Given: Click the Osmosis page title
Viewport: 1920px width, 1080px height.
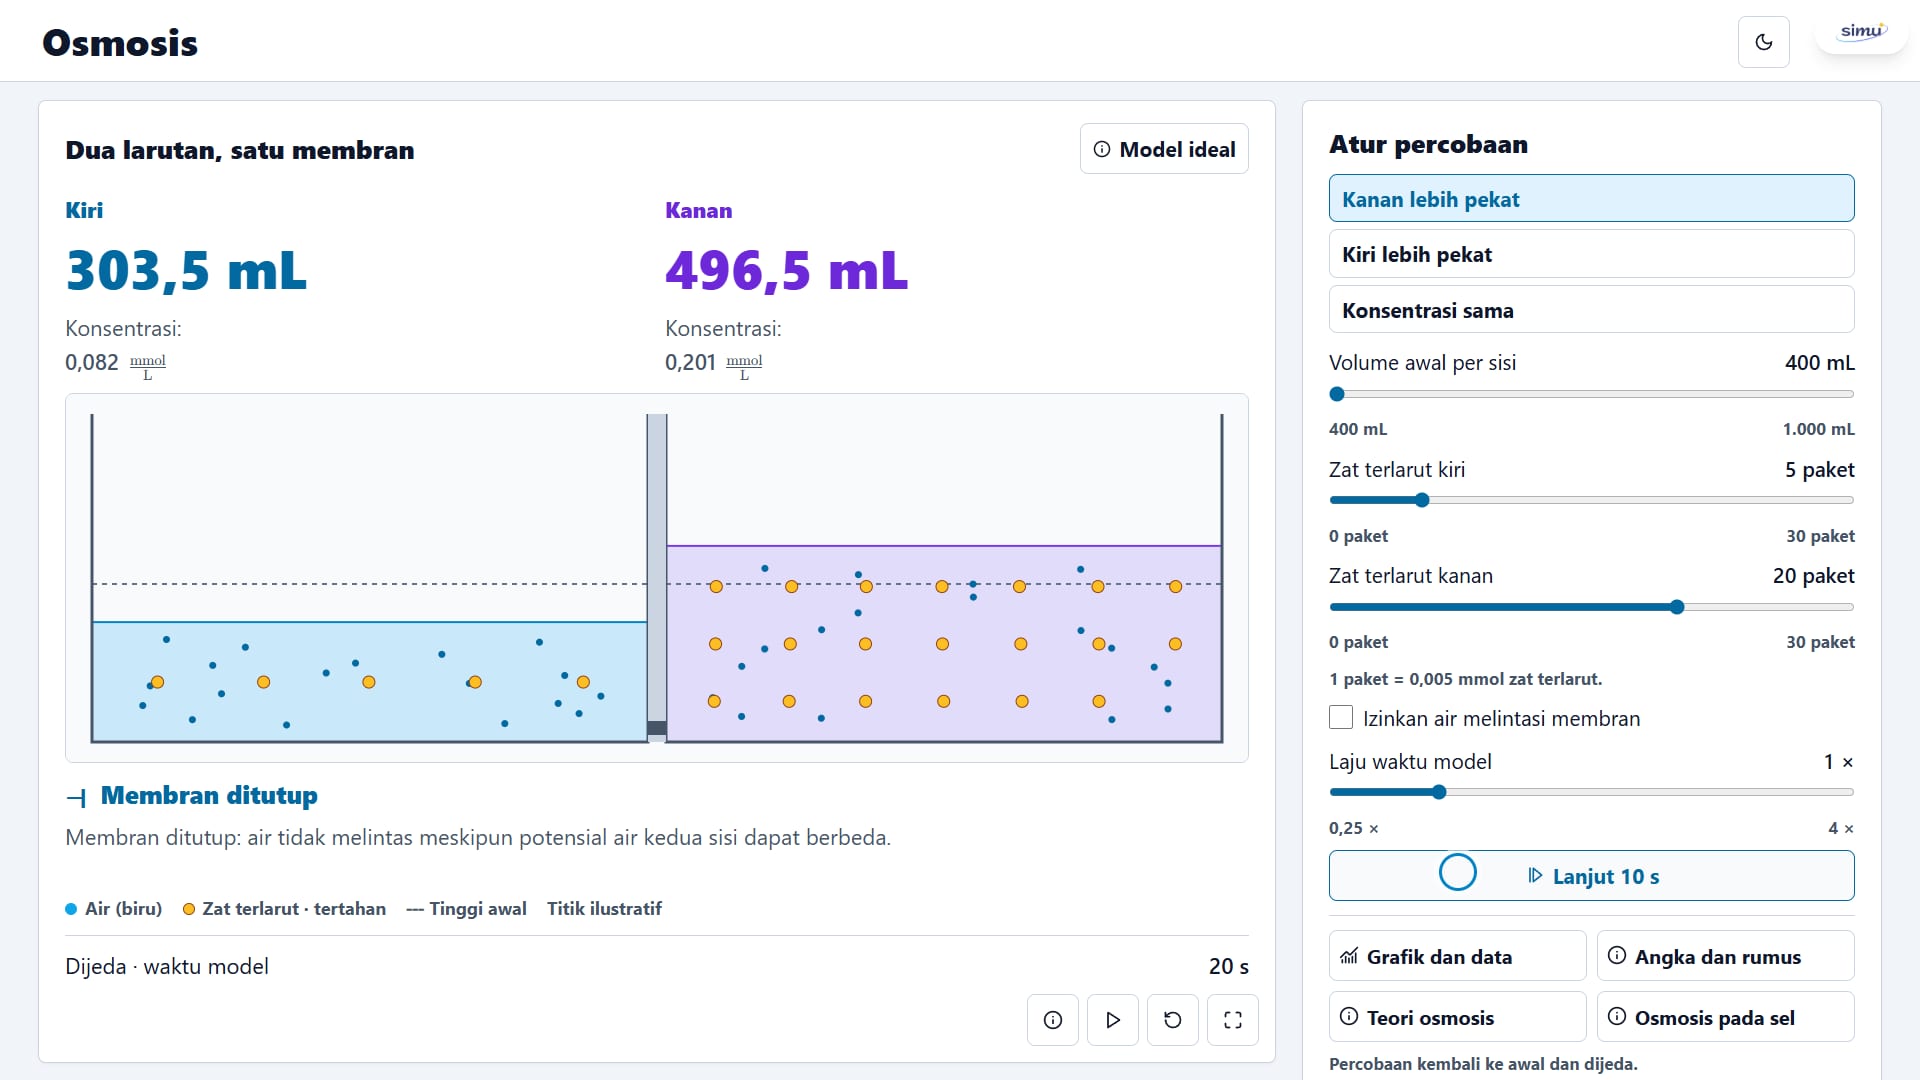Looking at the screenshot, I should [120, 43].
